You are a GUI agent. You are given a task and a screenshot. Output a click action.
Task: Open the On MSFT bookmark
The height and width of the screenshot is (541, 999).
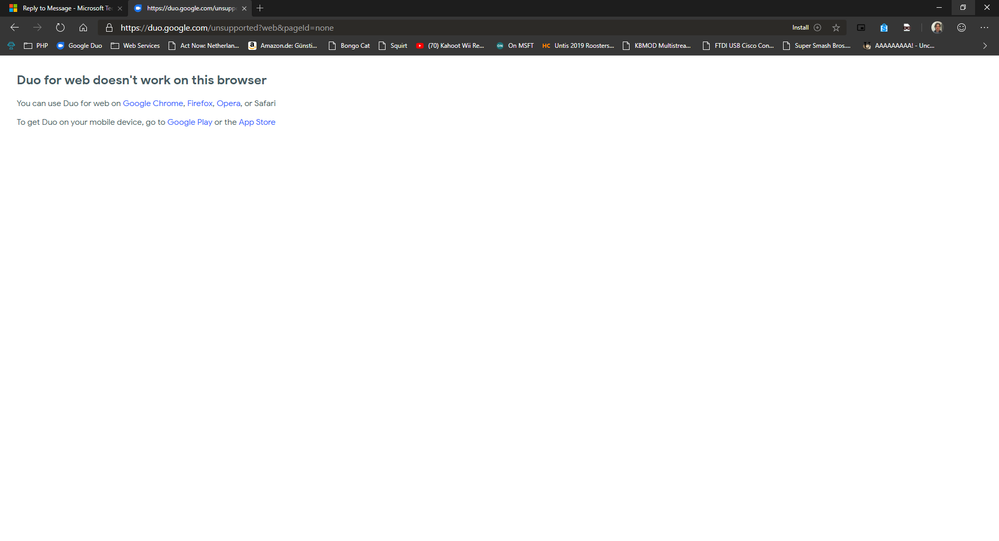pos(515,46)
